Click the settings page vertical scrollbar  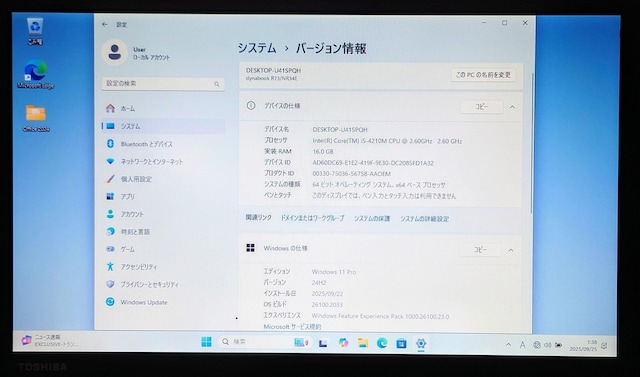532,143
